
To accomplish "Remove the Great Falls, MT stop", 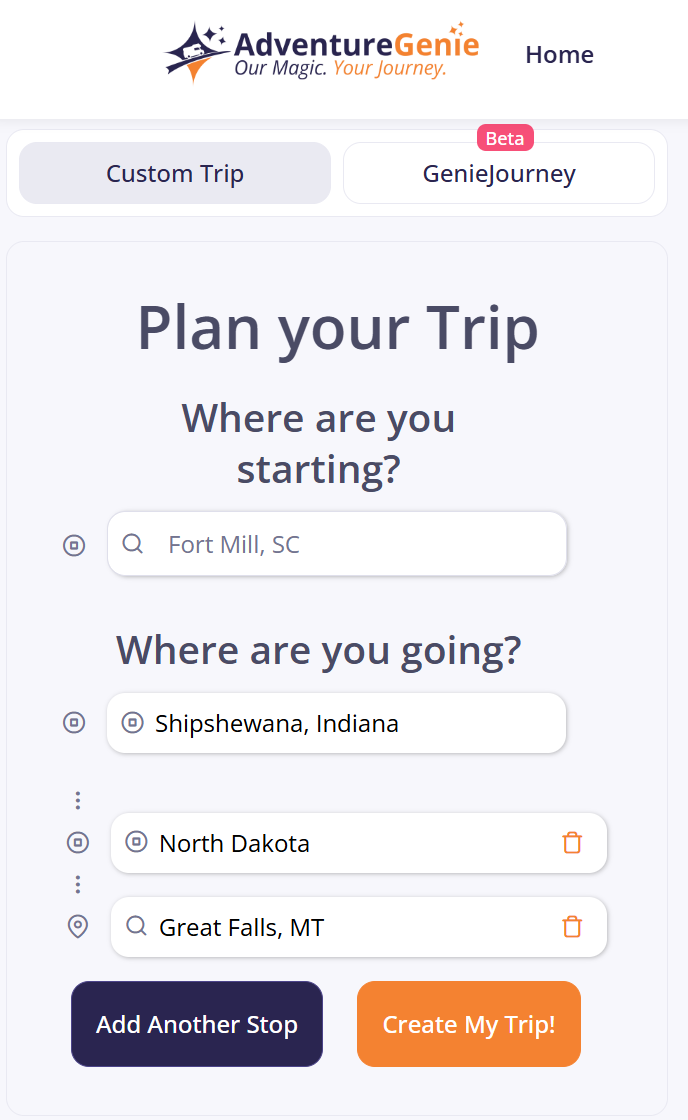I will (572, 927).
